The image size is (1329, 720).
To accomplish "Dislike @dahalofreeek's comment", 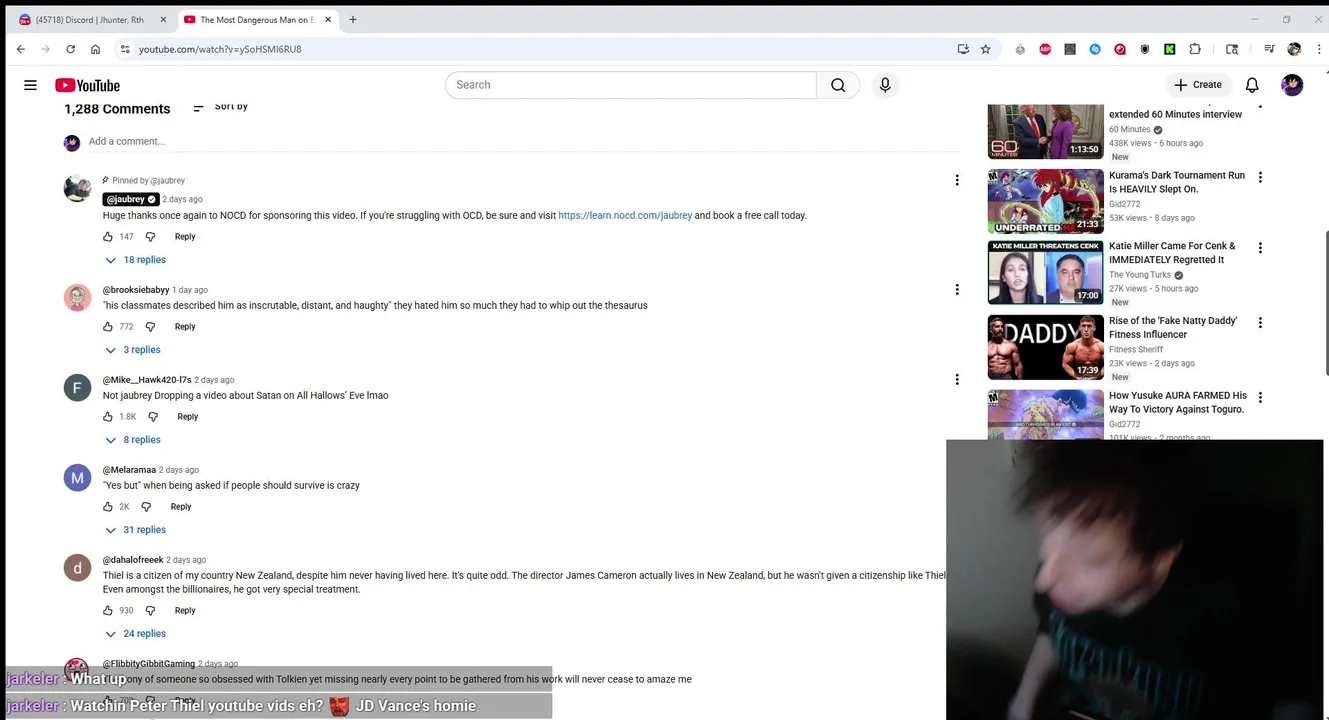I will tap(150, 611).
